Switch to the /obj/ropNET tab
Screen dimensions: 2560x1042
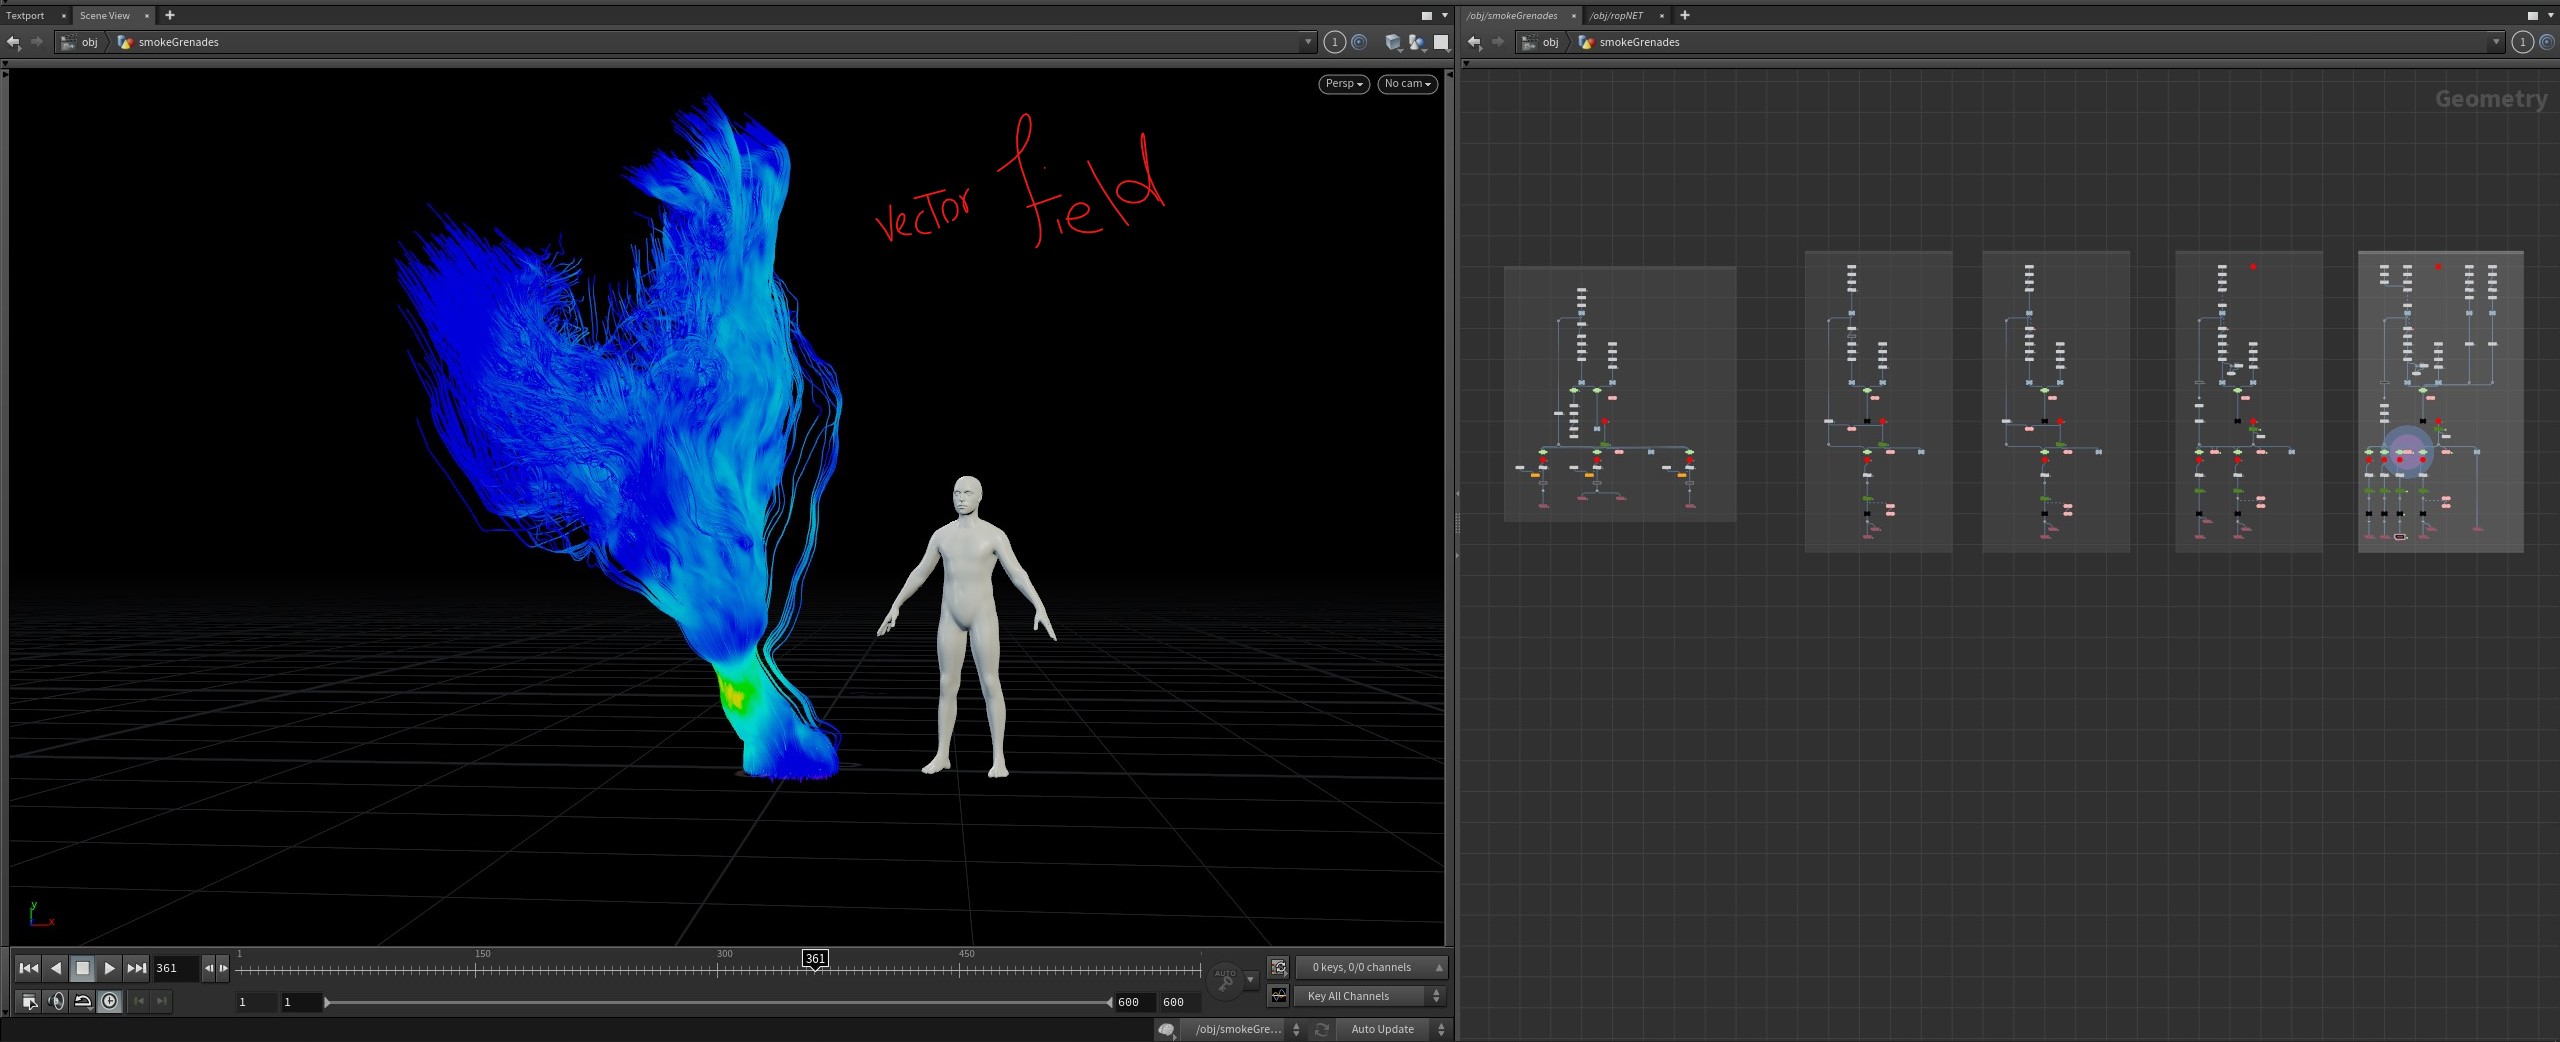coord(1616,15)
